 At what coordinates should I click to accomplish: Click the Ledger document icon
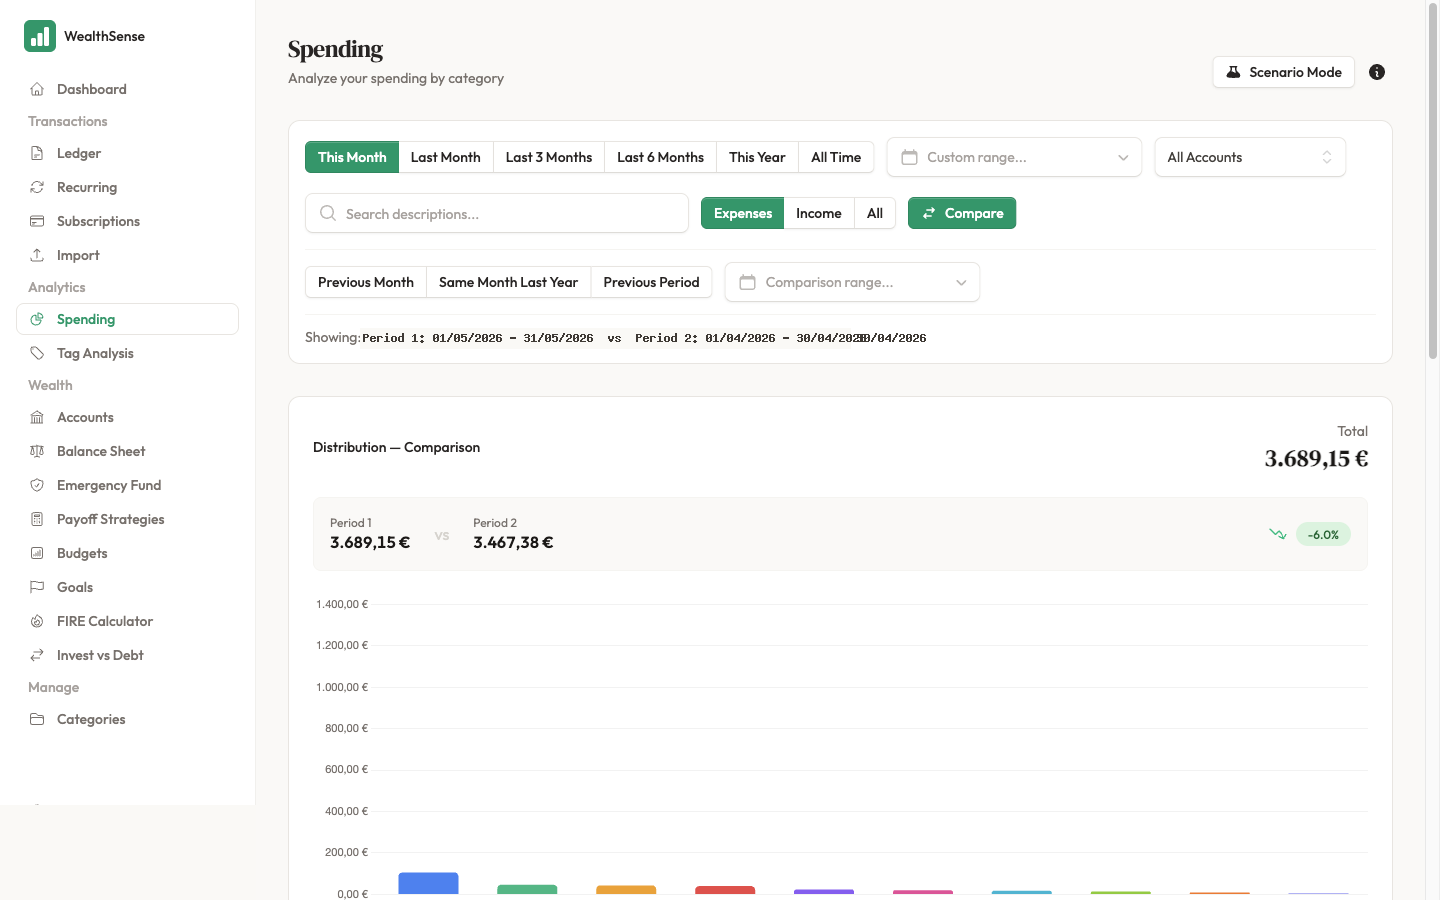[37, 153]
